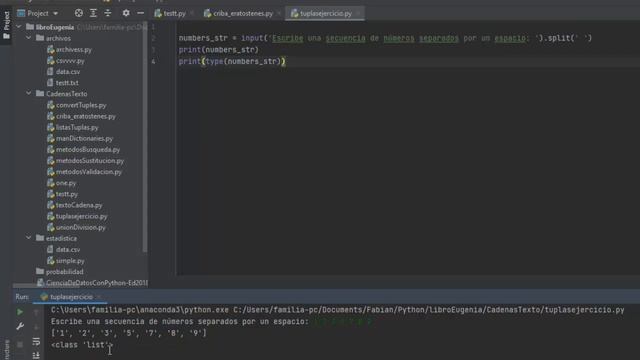
Task: Click line number 4 in editor gutter
Action: pos(153,62)
